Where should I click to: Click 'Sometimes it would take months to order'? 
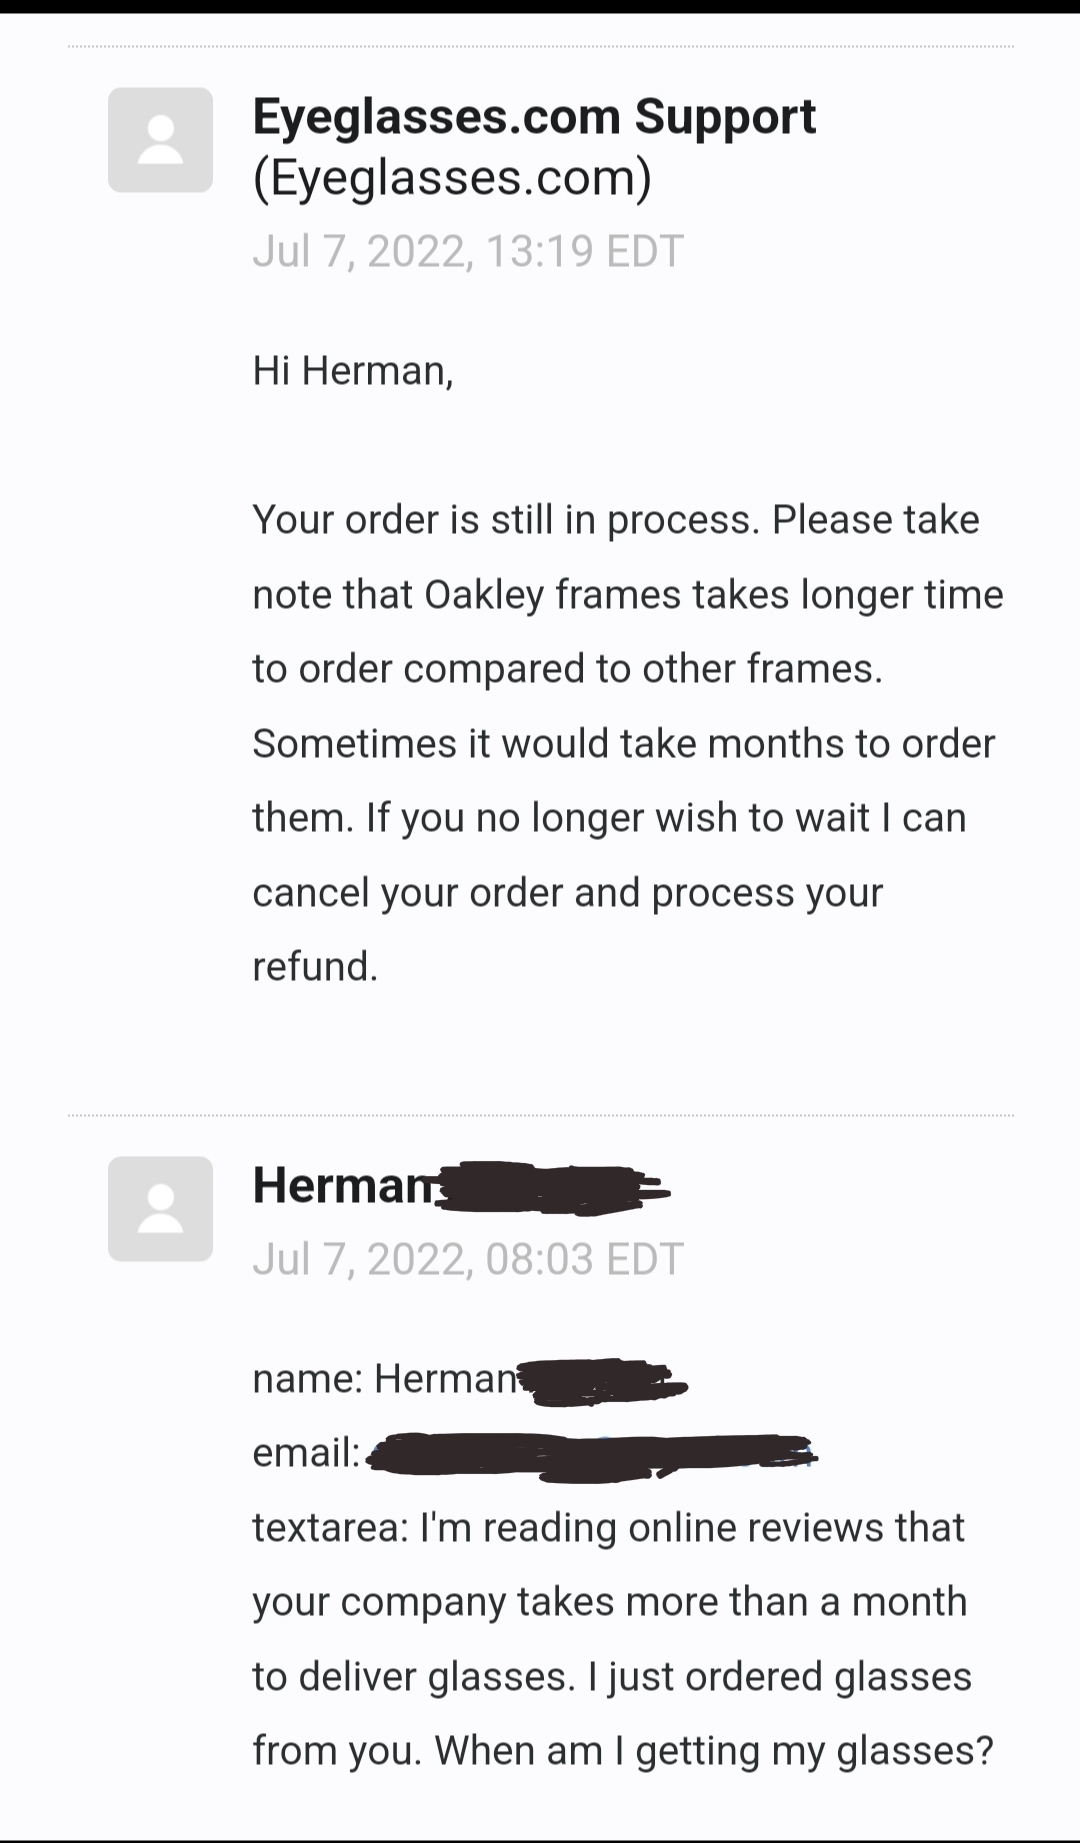[x=624, y=744]
